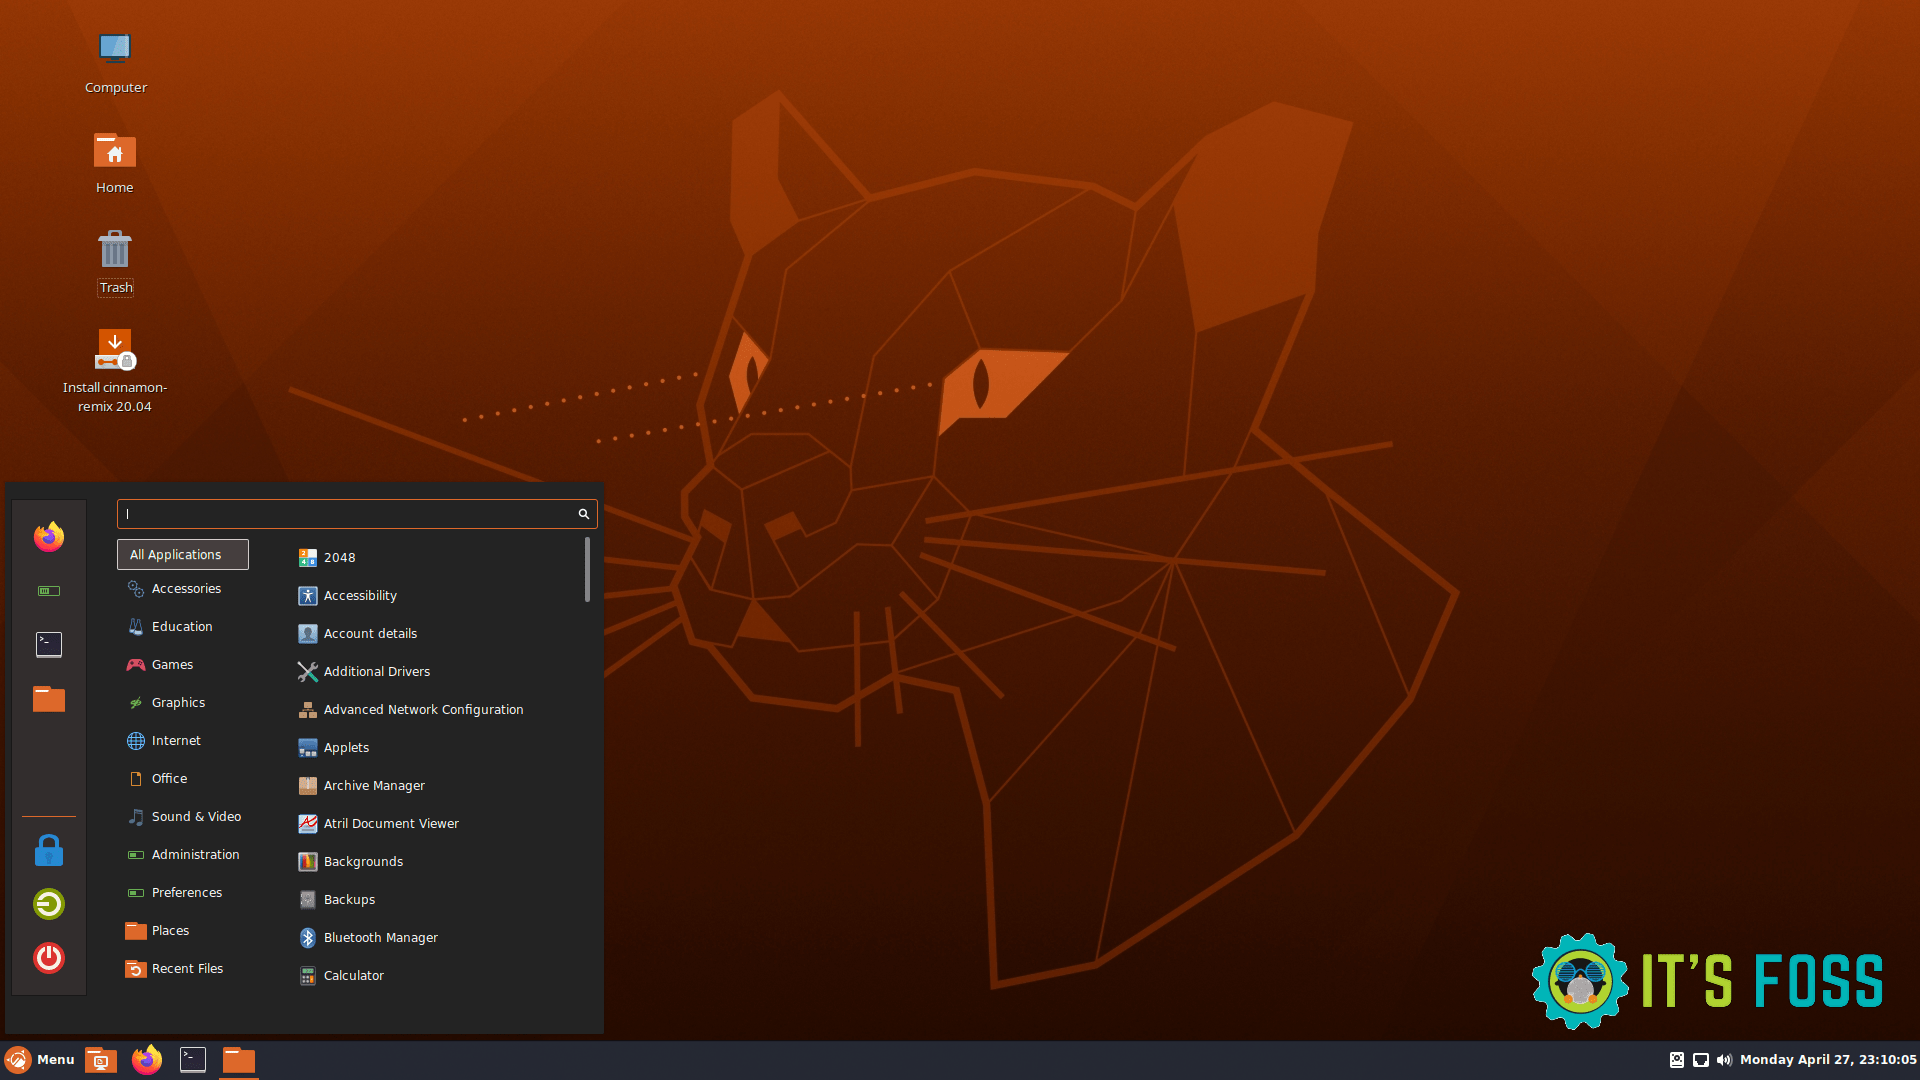This screenshot has width=1920, height=1080.
Task: Open Software Manager from the menu sidebar
Action: (x=48, y=591)
